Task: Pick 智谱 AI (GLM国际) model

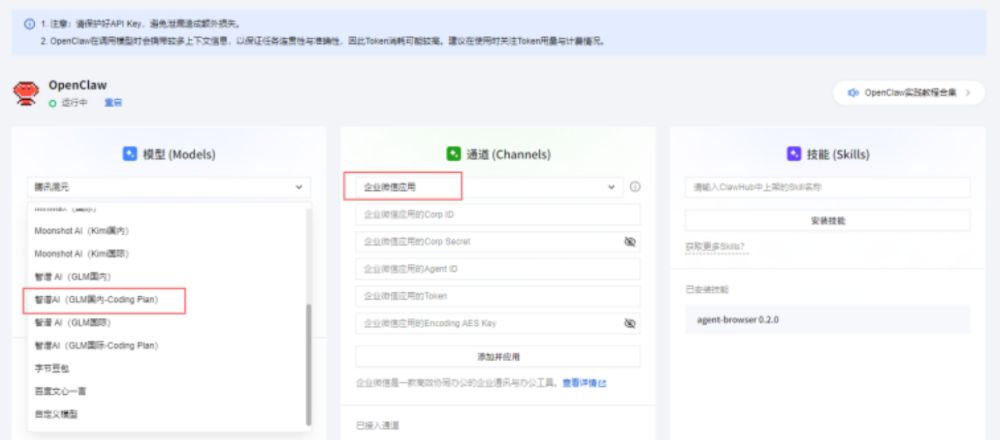Action: click(x=168, y=323)
